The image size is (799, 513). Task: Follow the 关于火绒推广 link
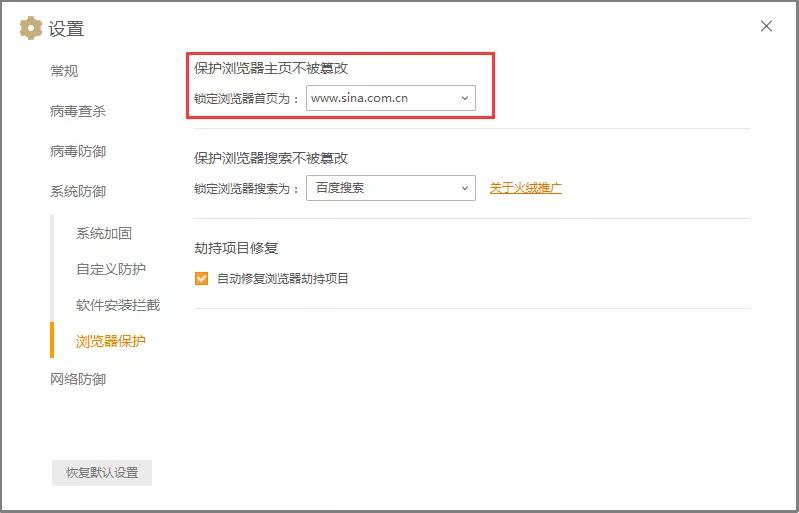(526, 188)
